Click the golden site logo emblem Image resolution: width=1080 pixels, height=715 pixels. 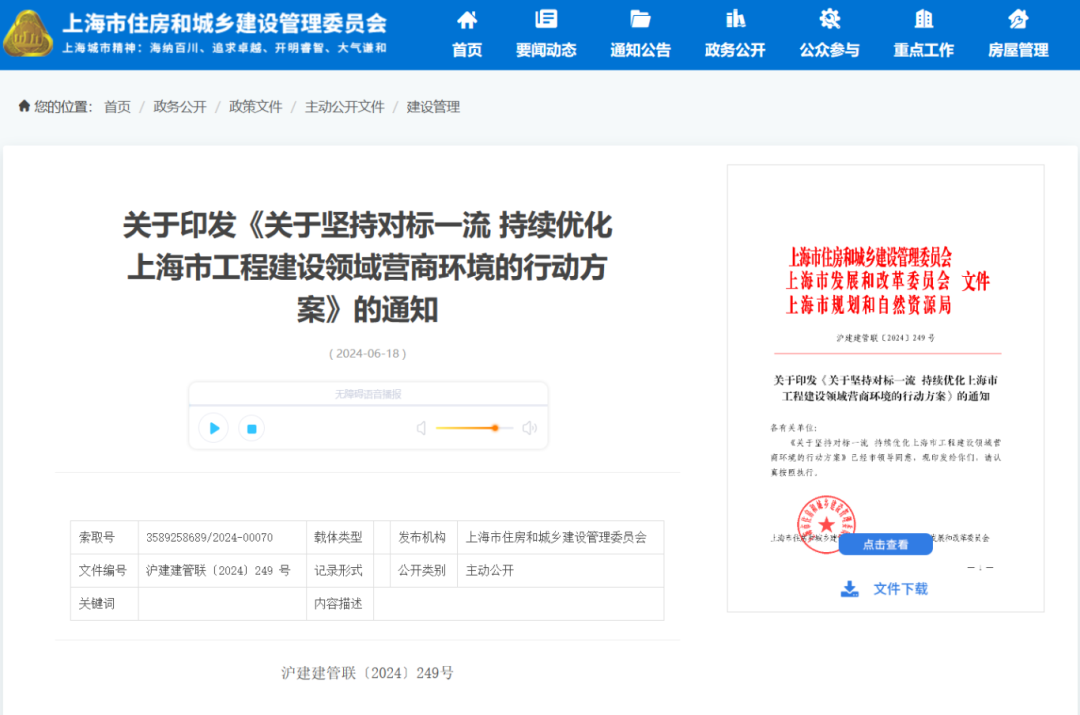(28, 34)
